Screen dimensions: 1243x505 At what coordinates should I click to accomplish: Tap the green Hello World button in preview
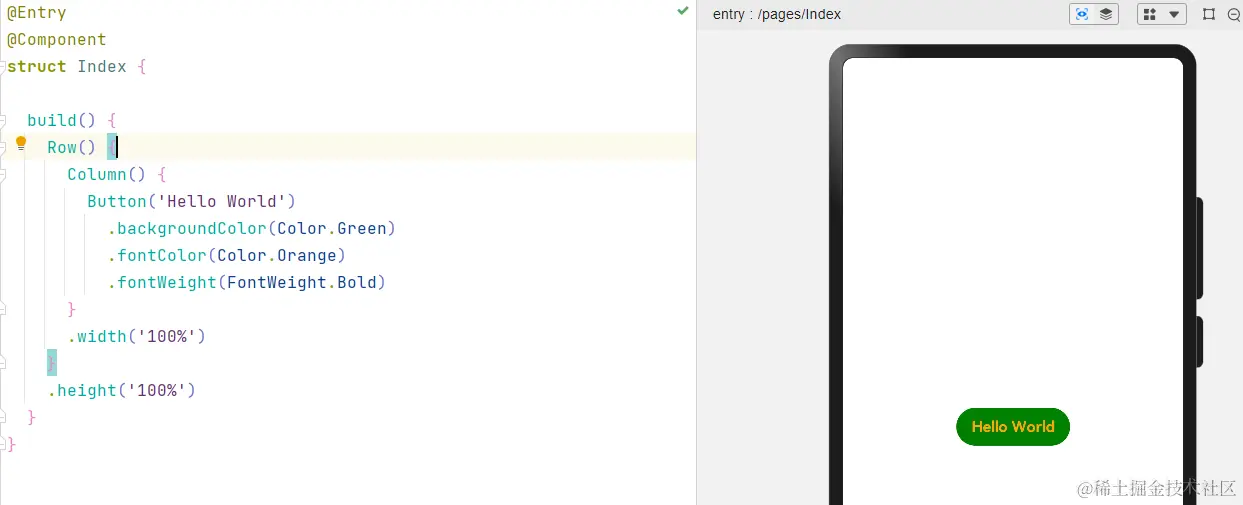click(1013, 426)
